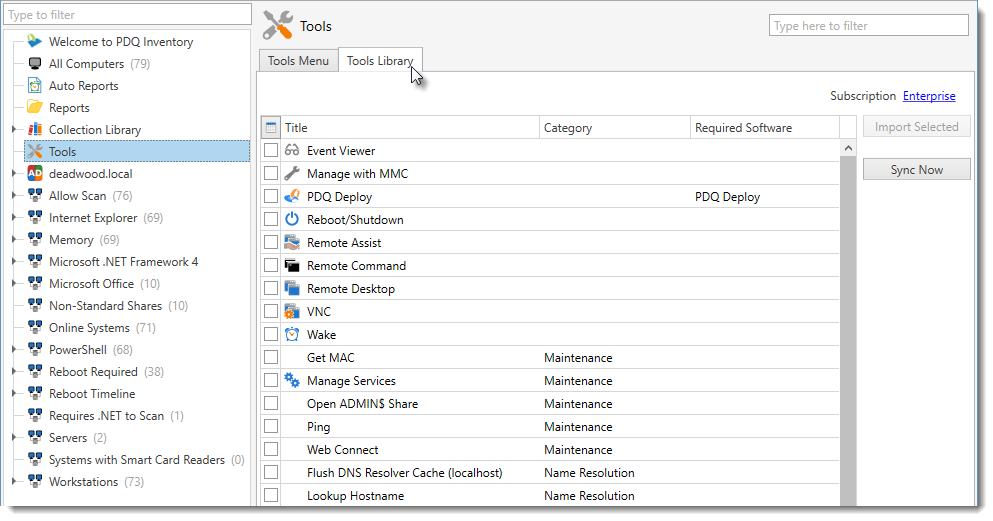Click the Reports folder icon
Screen dimensions: 993x521
coord(35,107)
